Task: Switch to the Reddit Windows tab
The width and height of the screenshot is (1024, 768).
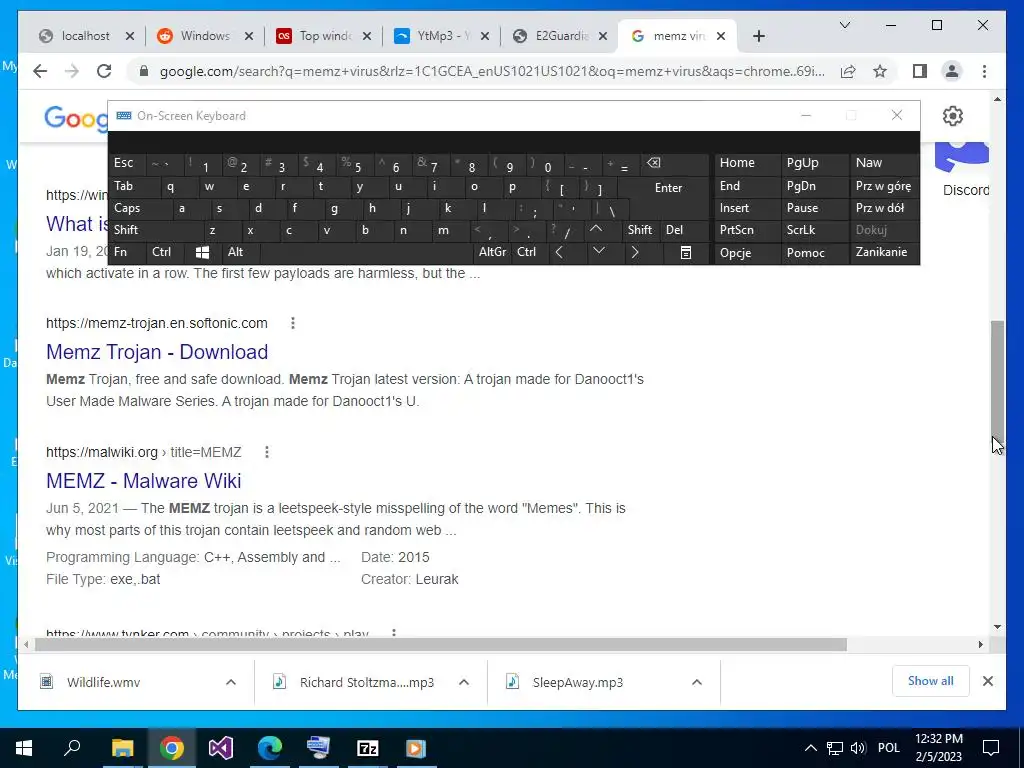Action: [x=205, y=36]
